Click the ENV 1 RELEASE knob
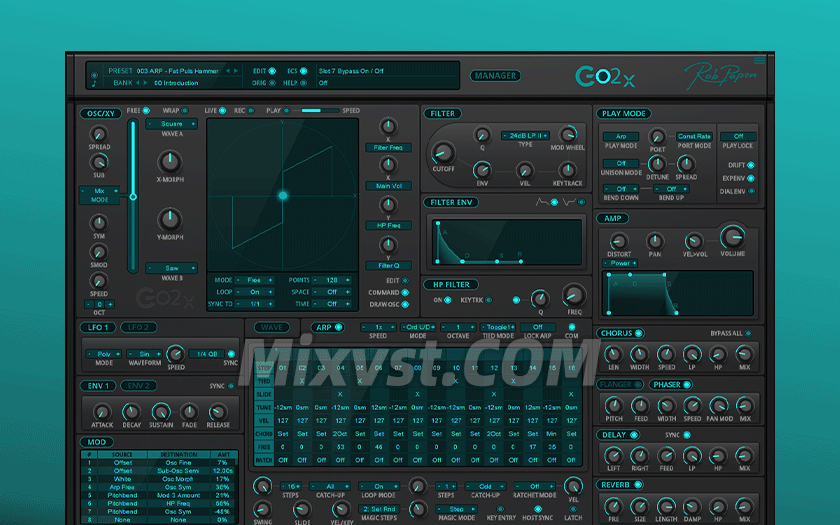The height and width of the screenshot is (525, 840). coord(217,411)
